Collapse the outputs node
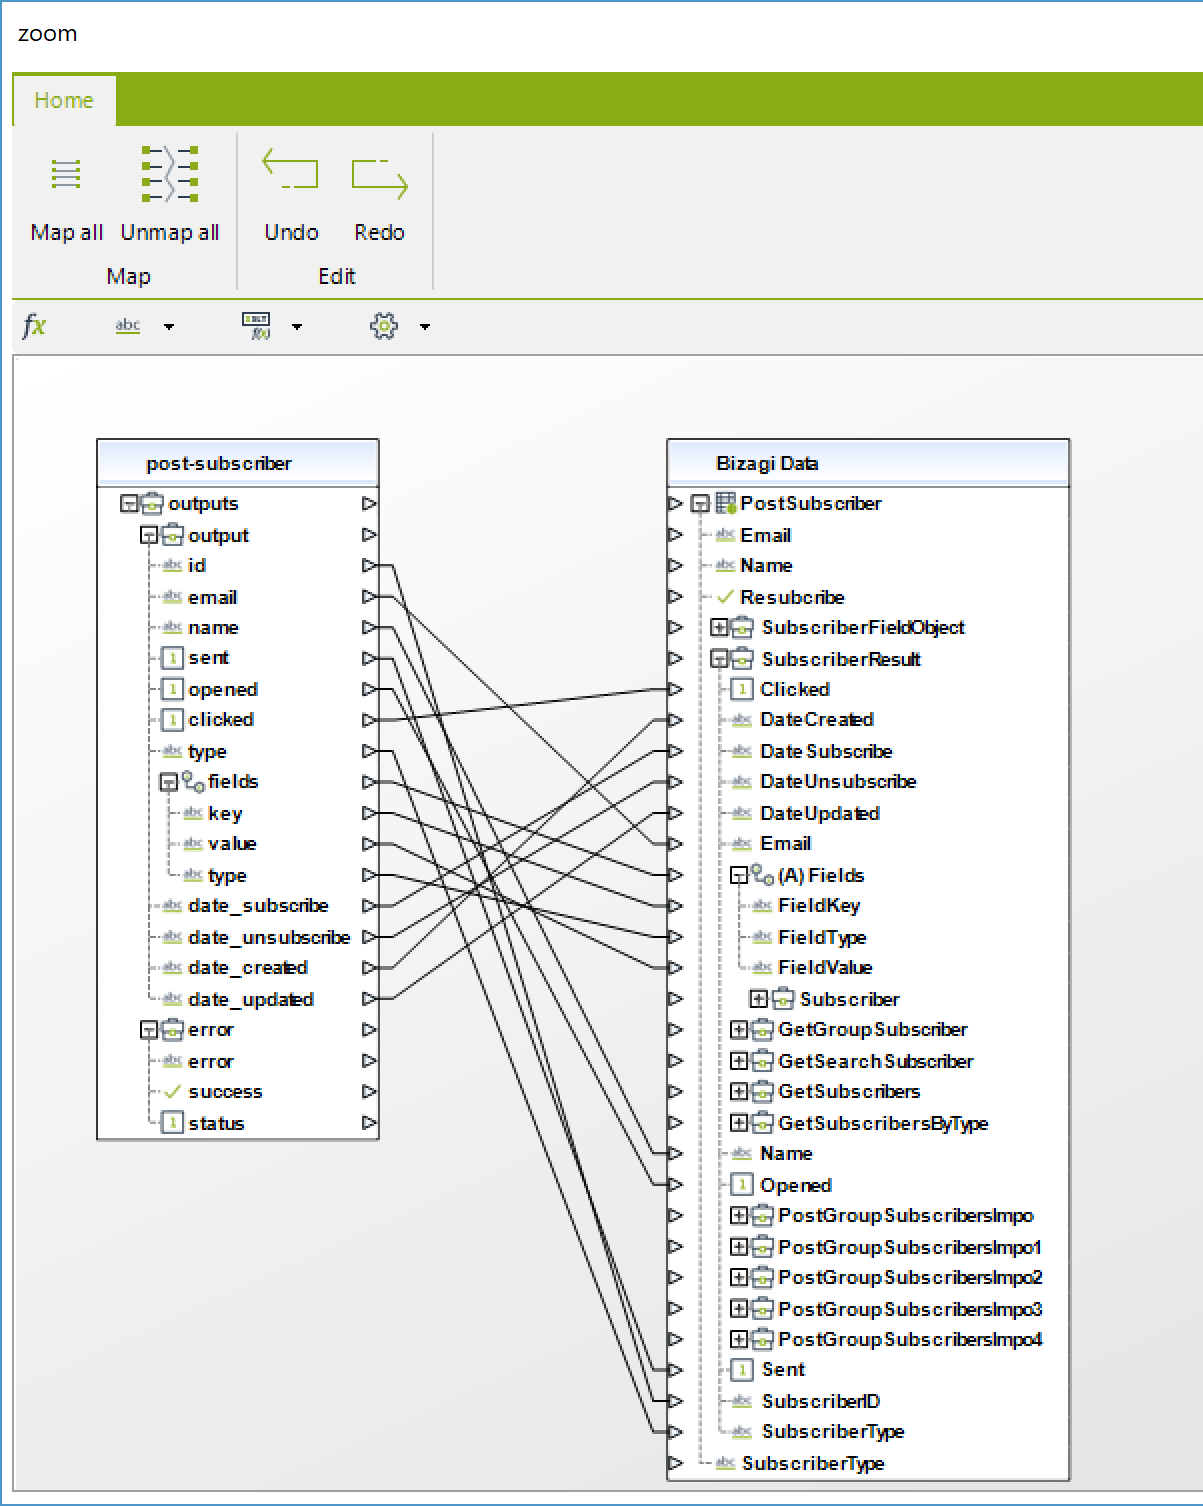Screen dimensions: 1203x1506 (x=128, y=503)
